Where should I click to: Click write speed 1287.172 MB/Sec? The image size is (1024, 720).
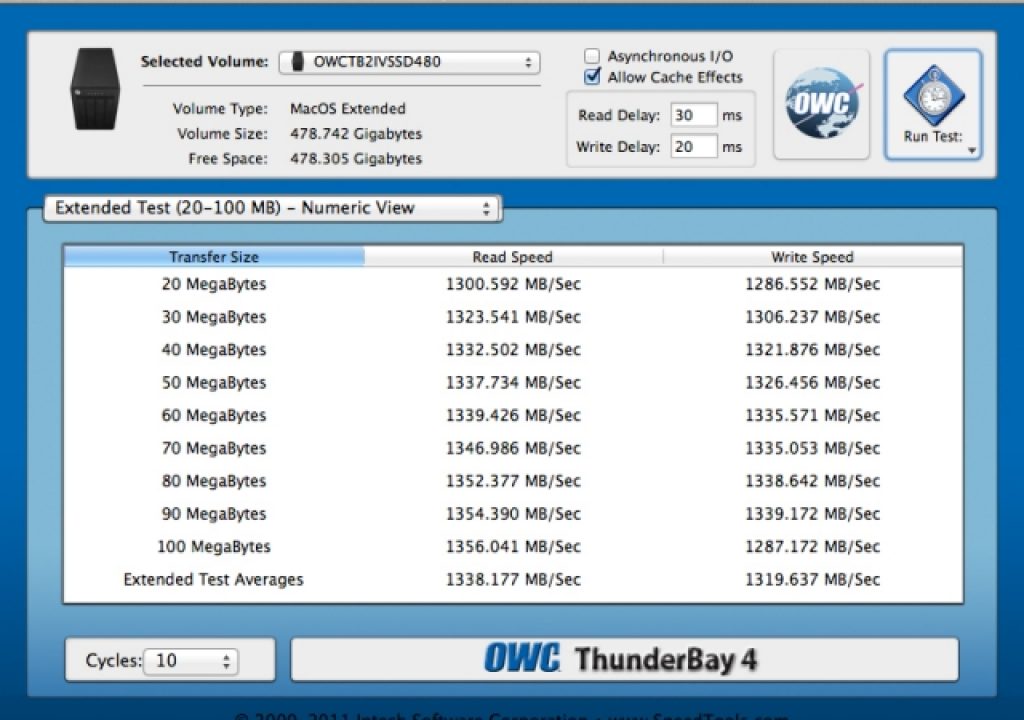click(812, 546)
